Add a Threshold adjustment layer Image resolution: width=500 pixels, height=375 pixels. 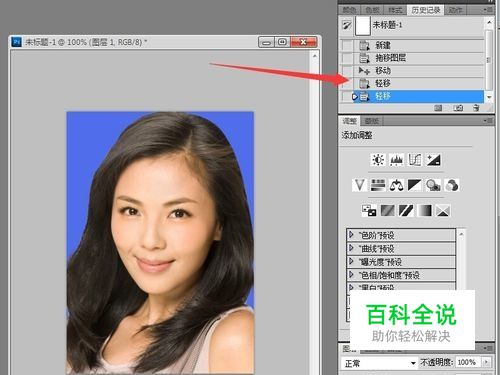[x=406, y=211]
